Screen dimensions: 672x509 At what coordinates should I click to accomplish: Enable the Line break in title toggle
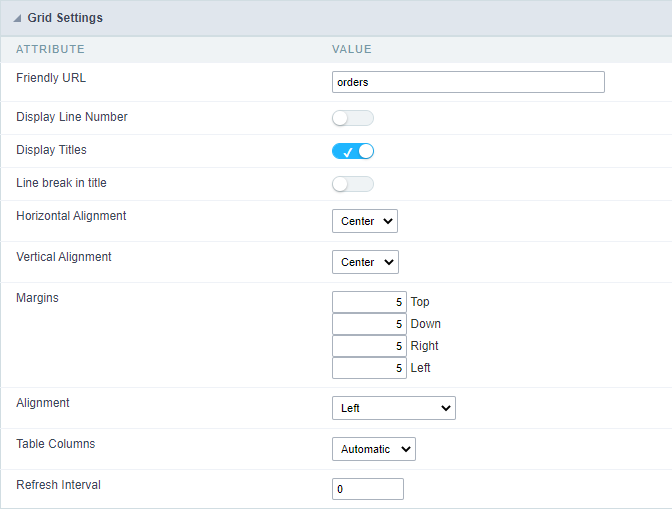coord(353,184)
